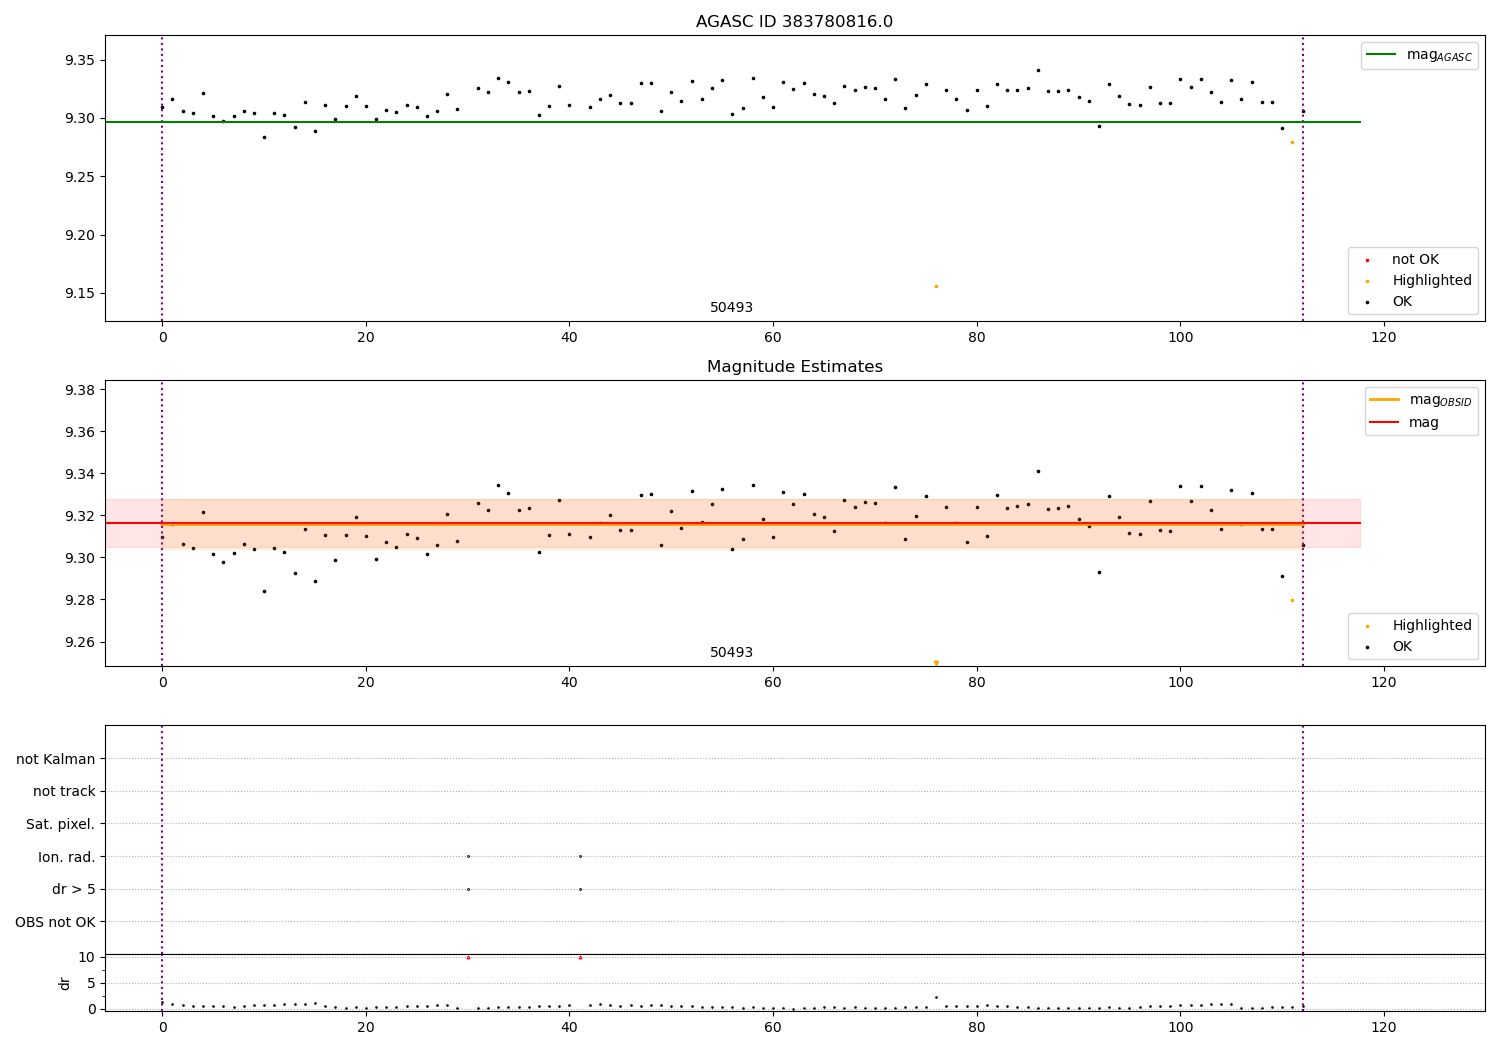Click the 10 tick on the dr axis
The height and width of the screenshot is (1050, 1500).
click(x=86, y=957)
